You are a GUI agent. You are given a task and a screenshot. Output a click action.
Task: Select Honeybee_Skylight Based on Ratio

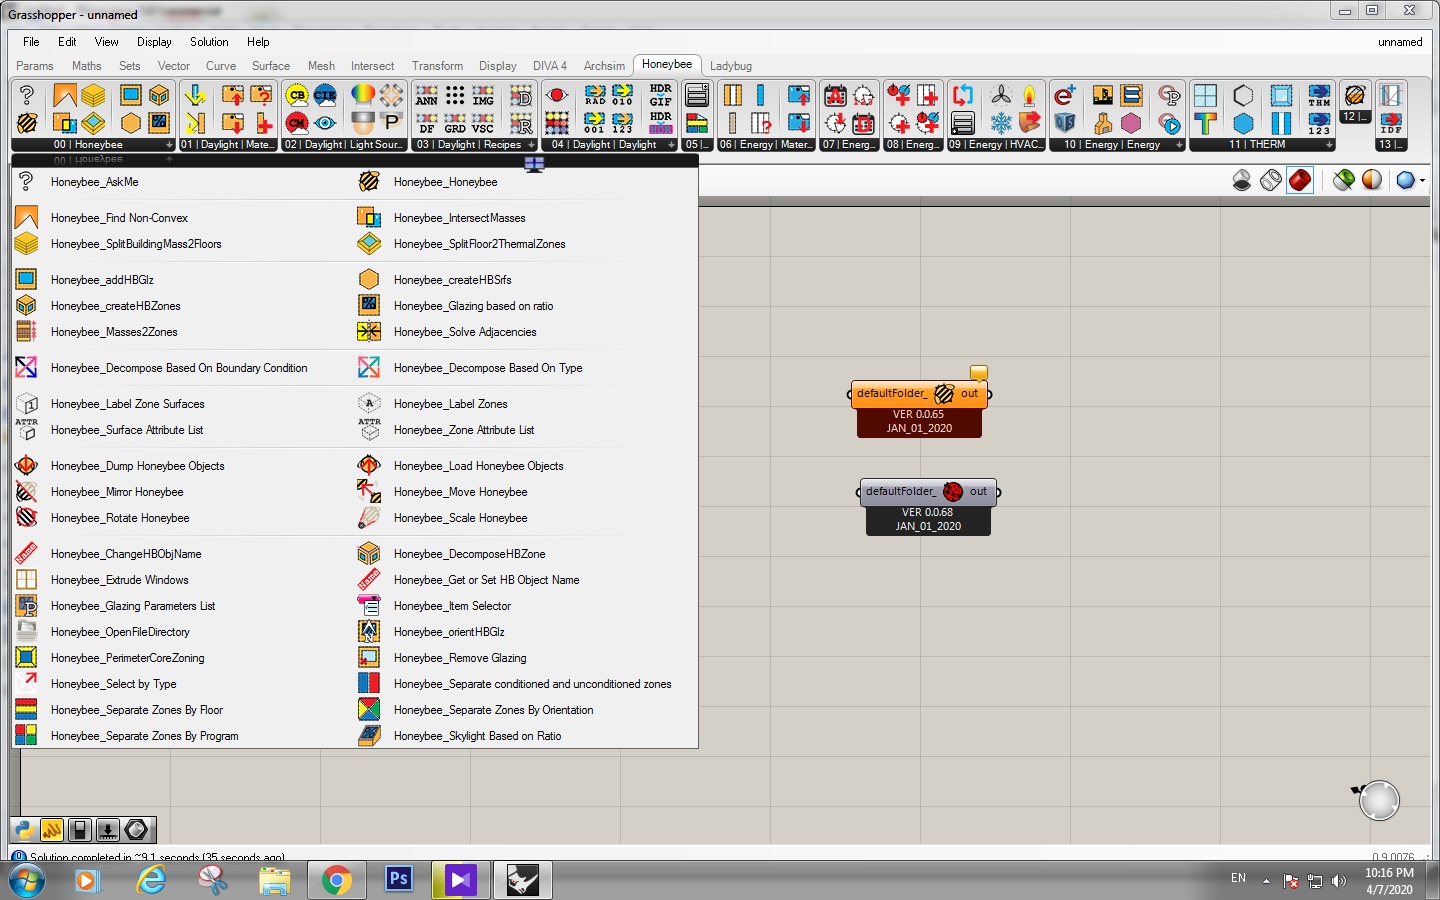(477, 736)
